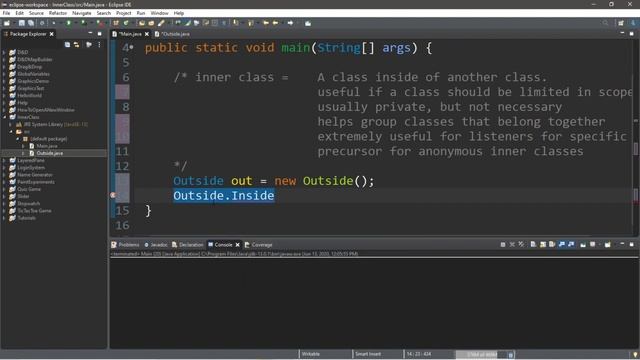640x360 pixels.
Task: Collapse the InnerClass project node
Action: (4, 117)
